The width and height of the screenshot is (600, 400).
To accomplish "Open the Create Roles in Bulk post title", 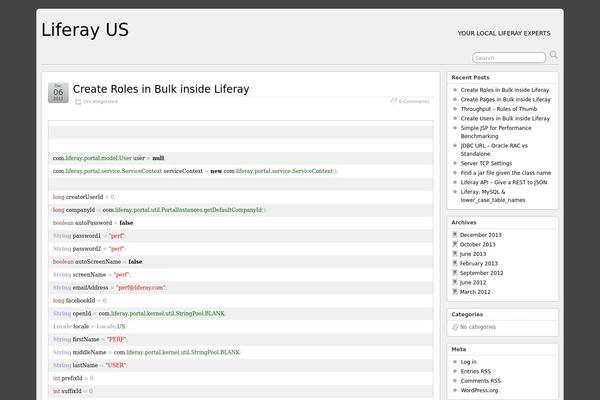I will (161, 89).
